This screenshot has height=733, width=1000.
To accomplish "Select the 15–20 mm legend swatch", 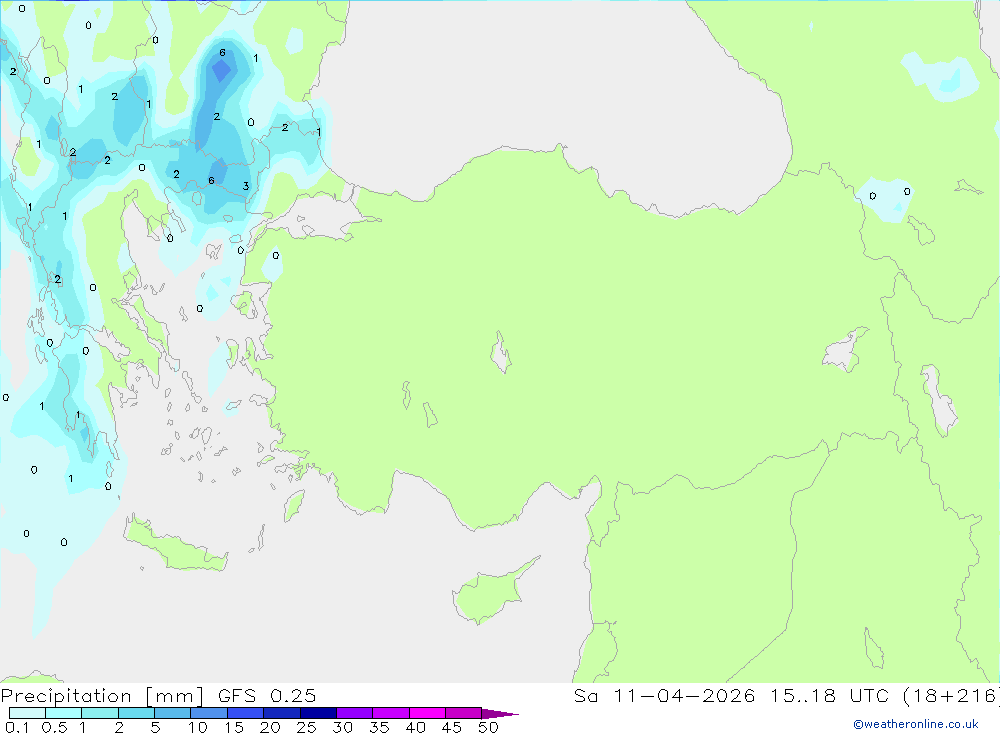I will tap(245, 713).
